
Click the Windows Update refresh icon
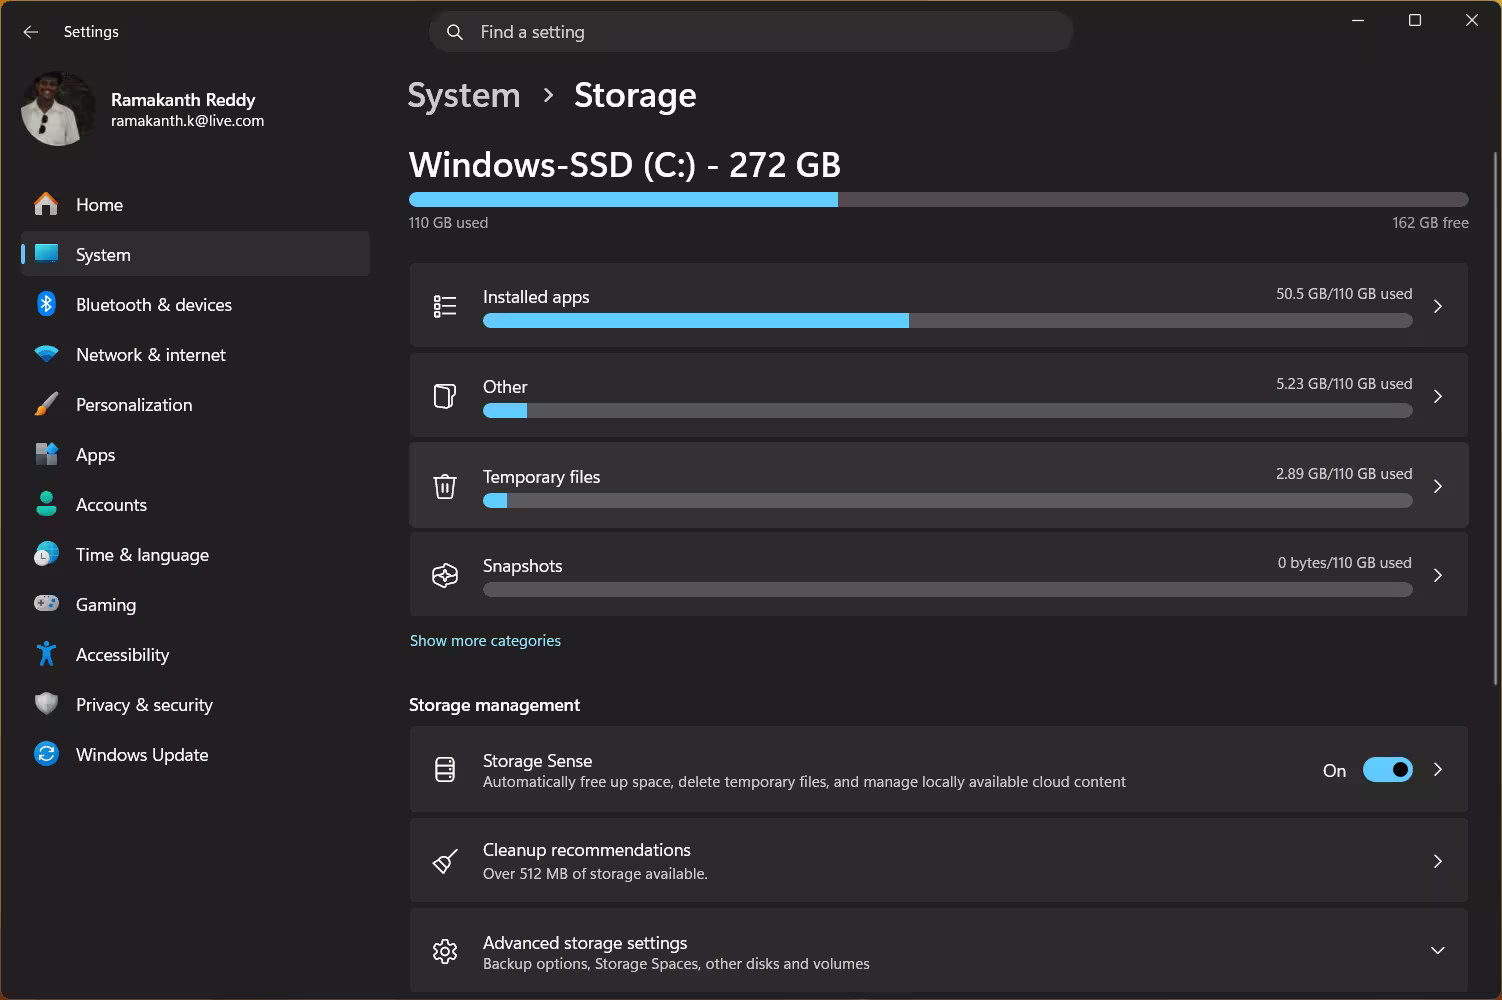[x=46, y=754]
